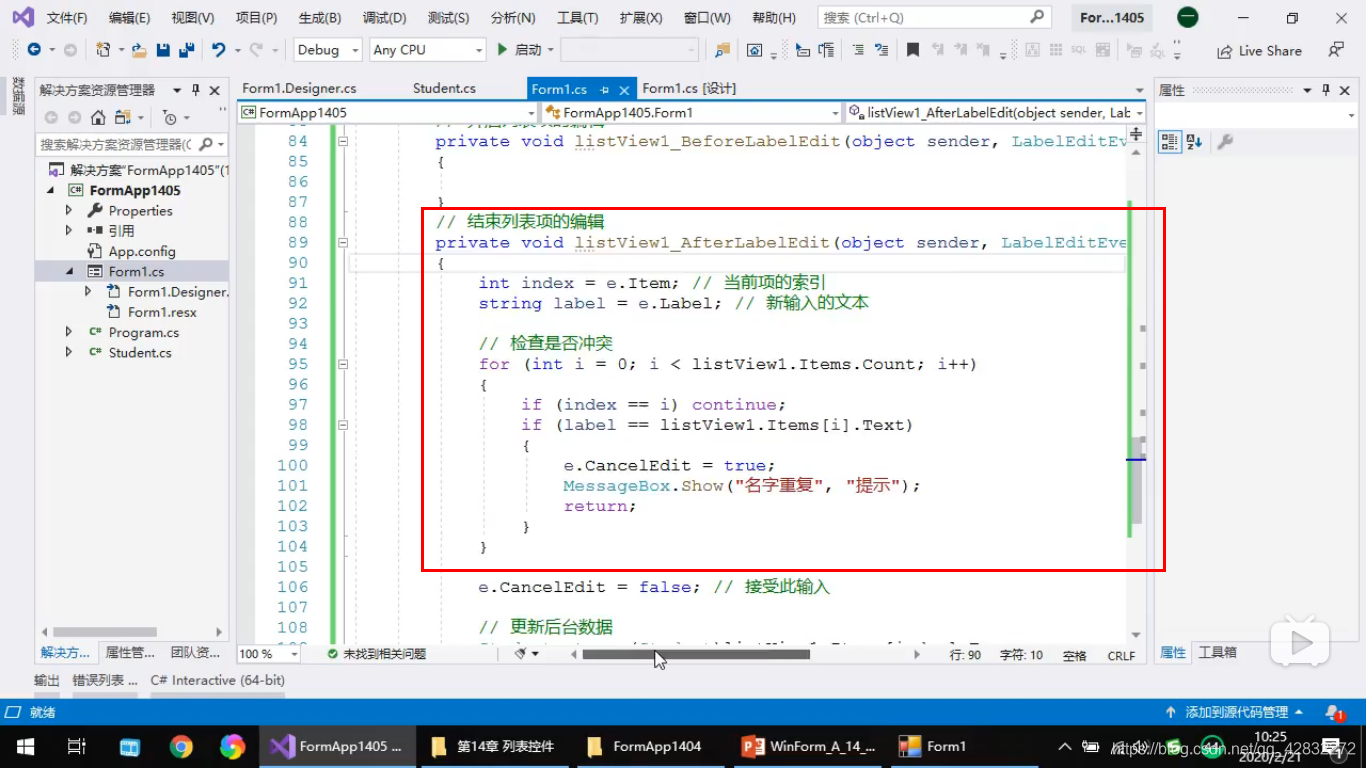Expand the Student.cs tree node
1366x768 pixels.
[x=69, y=352]
